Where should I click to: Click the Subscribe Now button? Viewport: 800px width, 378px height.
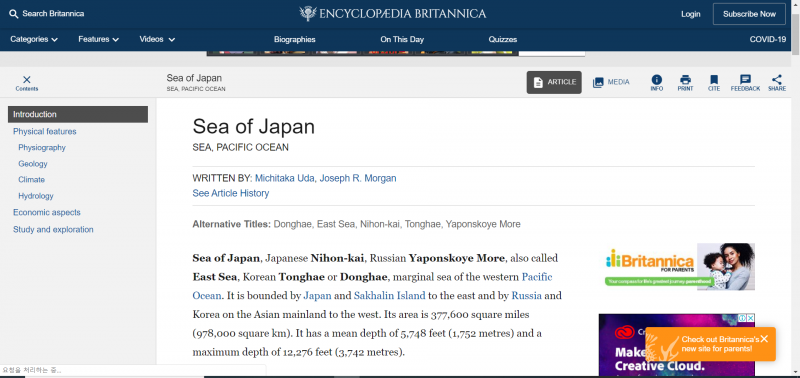point(749,14)
